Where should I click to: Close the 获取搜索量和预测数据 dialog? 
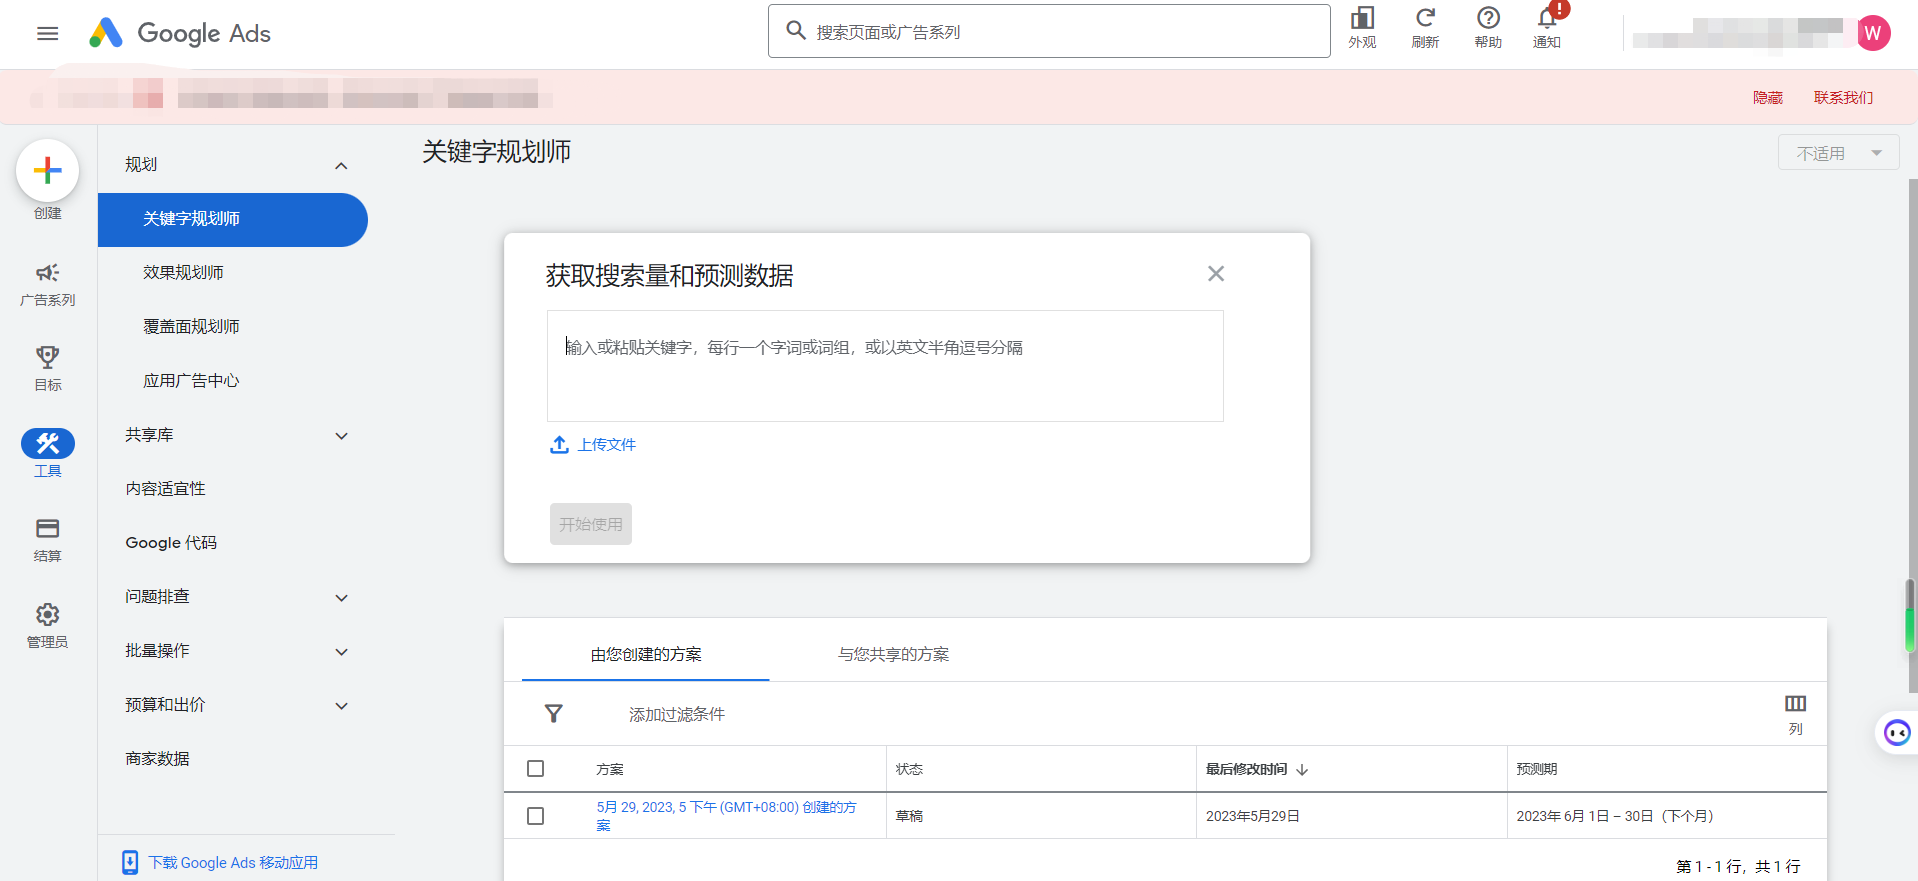[1216, 274]
